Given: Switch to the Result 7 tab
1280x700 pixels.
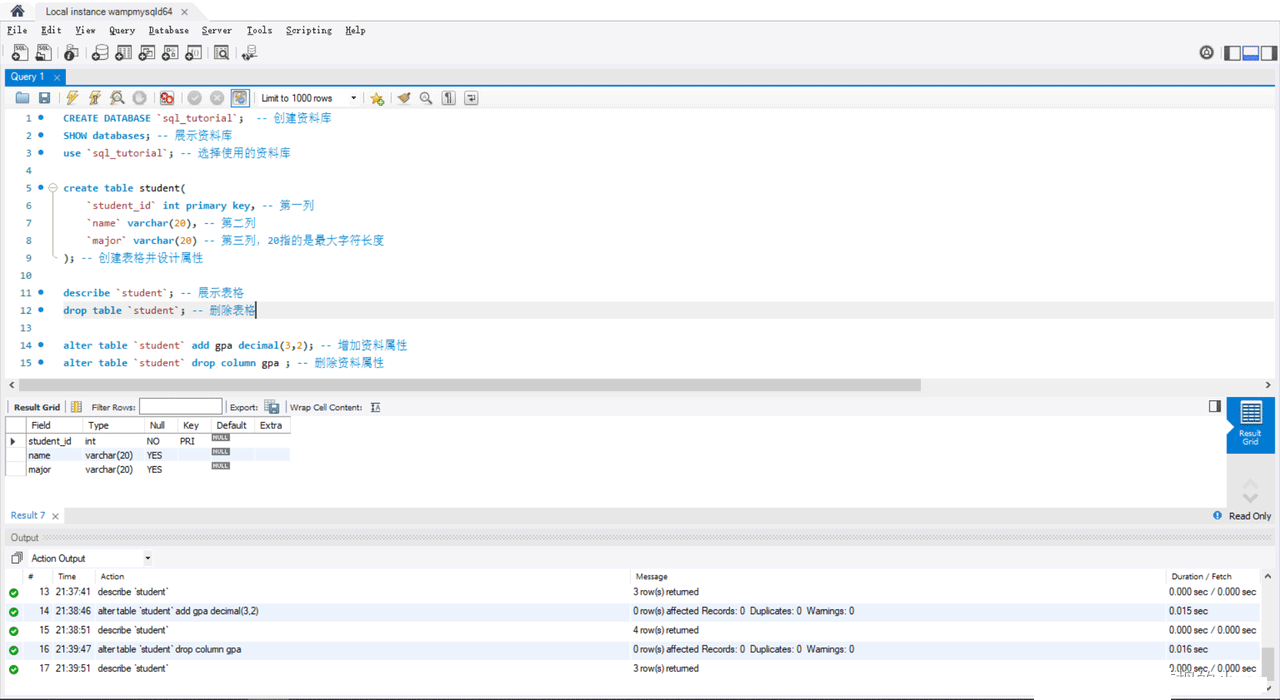Looking at the screenshot, I should (30, 515).
